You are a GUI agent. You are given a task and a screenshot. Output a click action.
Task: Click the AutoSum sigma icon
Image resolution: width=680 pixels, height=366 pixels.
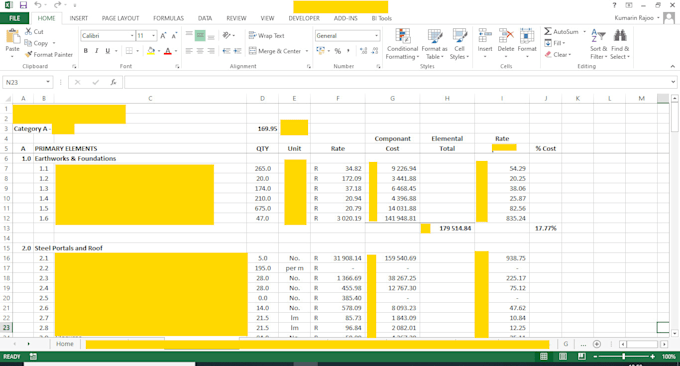(548, 31)
